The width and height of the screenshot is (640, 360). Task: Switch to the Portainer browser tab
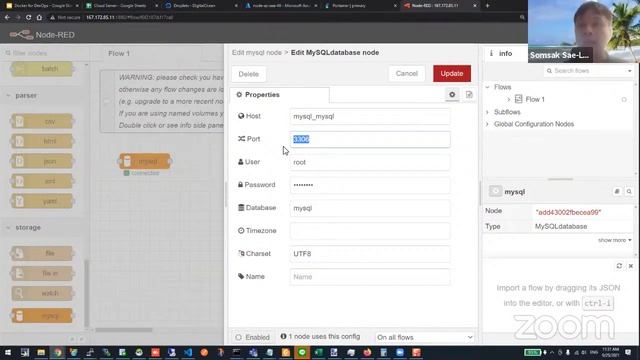[x=361, y=6]
